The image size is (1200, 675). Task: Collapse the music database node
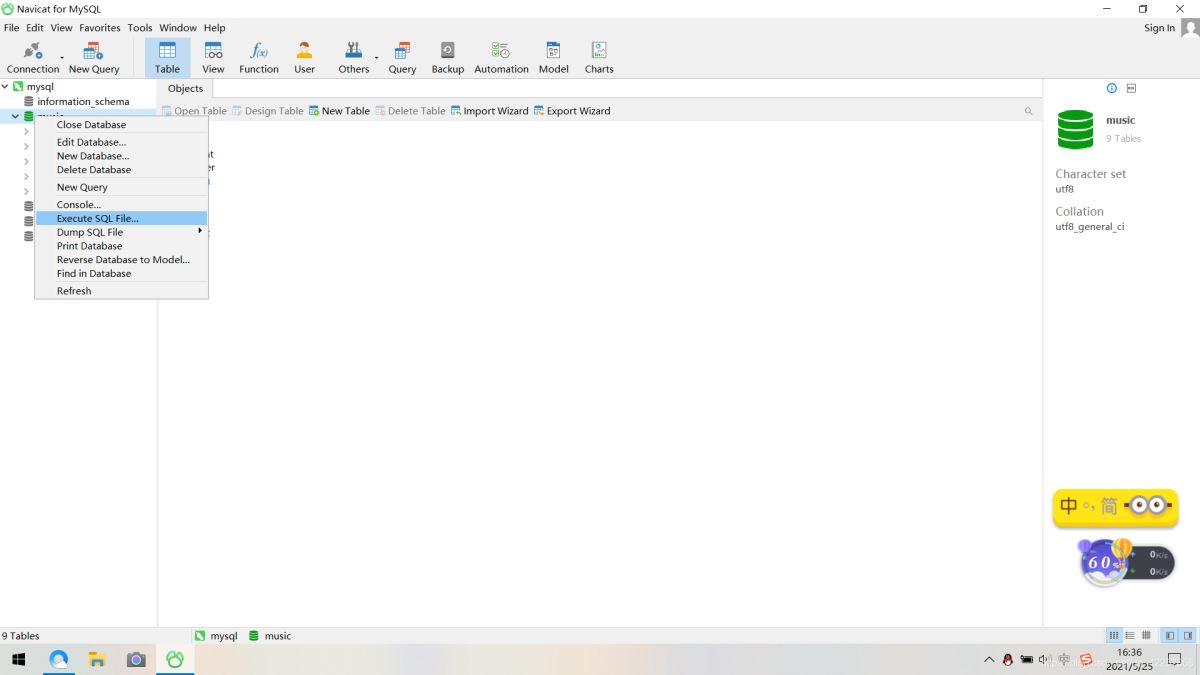point(15,116)
